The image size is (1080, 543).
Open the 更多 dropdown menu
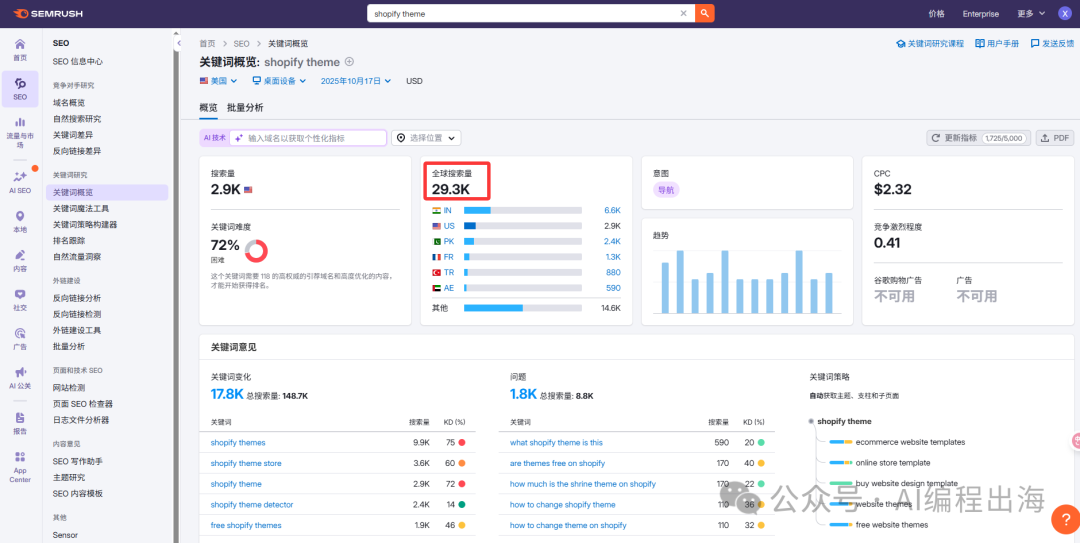(x=1031, y=13)
